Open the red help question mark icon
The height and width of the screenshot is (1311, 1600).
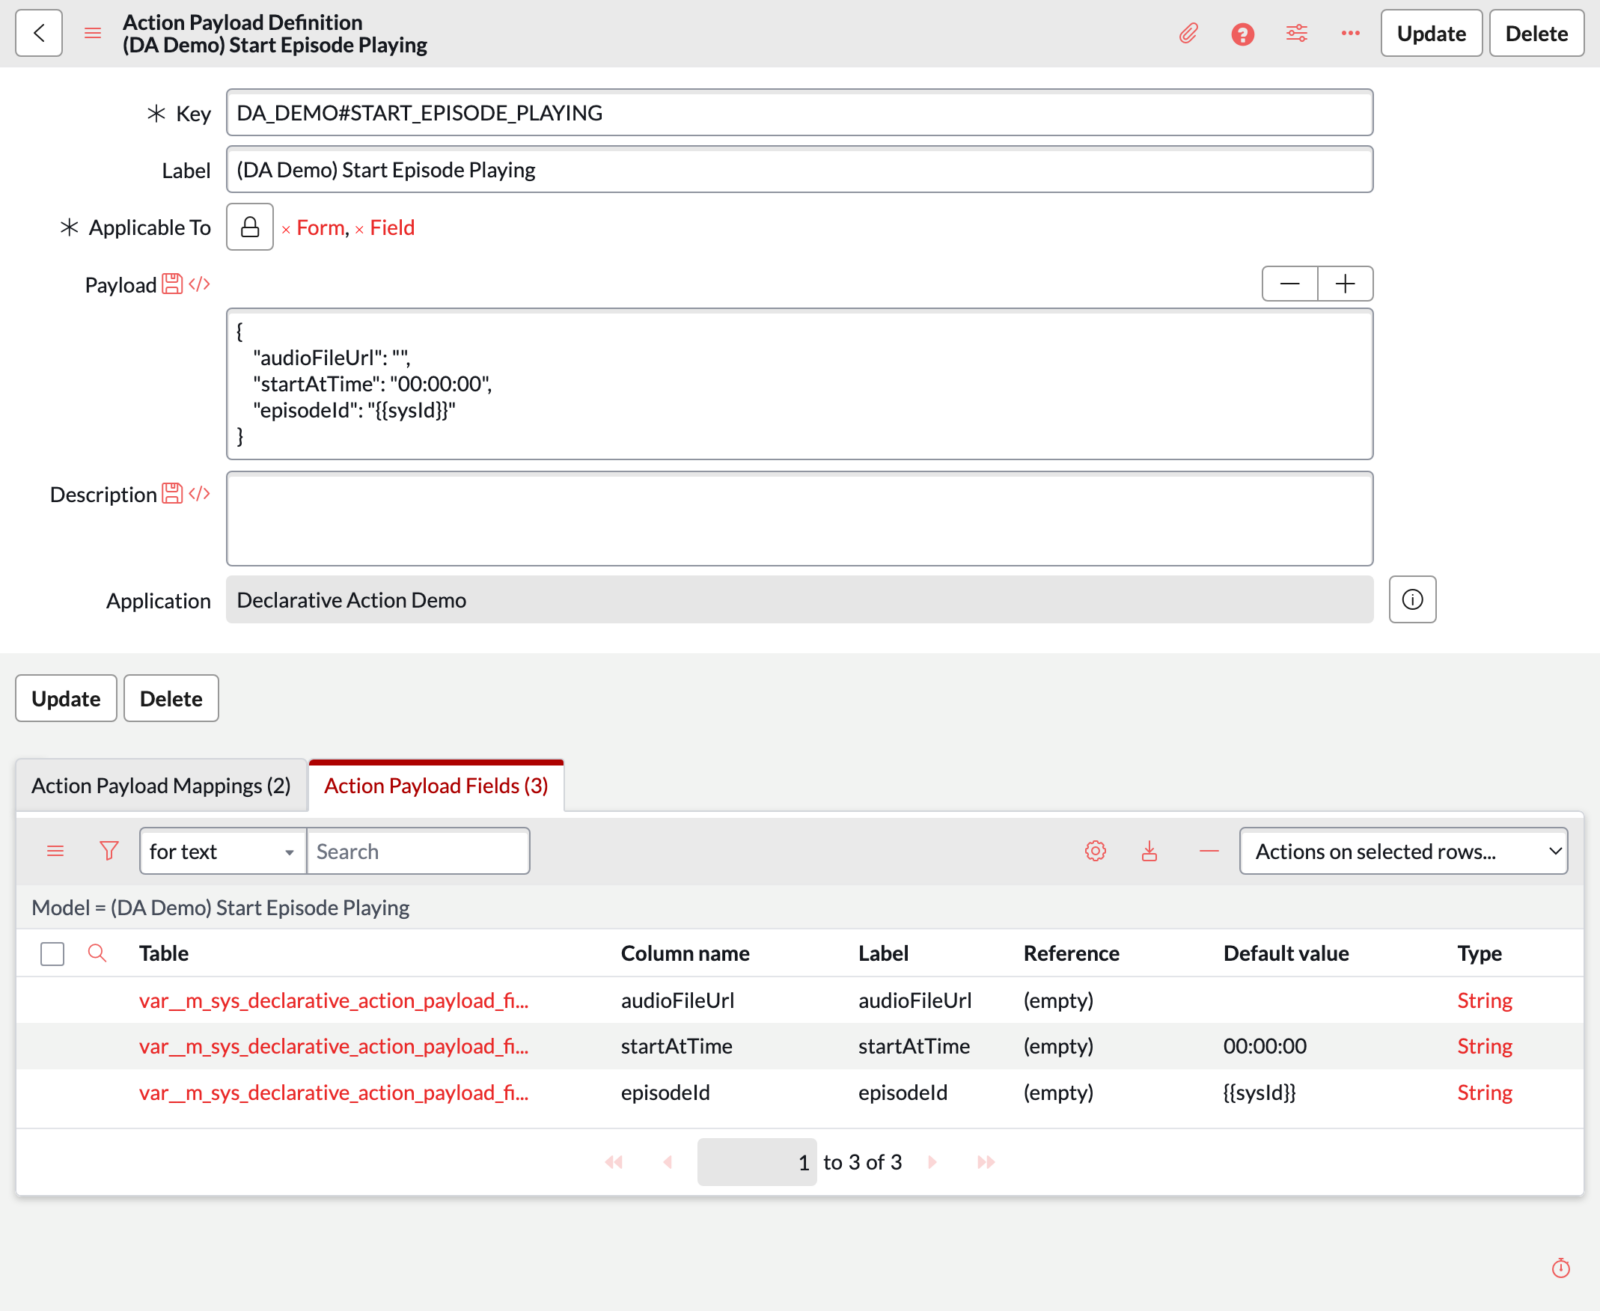click(1242, 34)
